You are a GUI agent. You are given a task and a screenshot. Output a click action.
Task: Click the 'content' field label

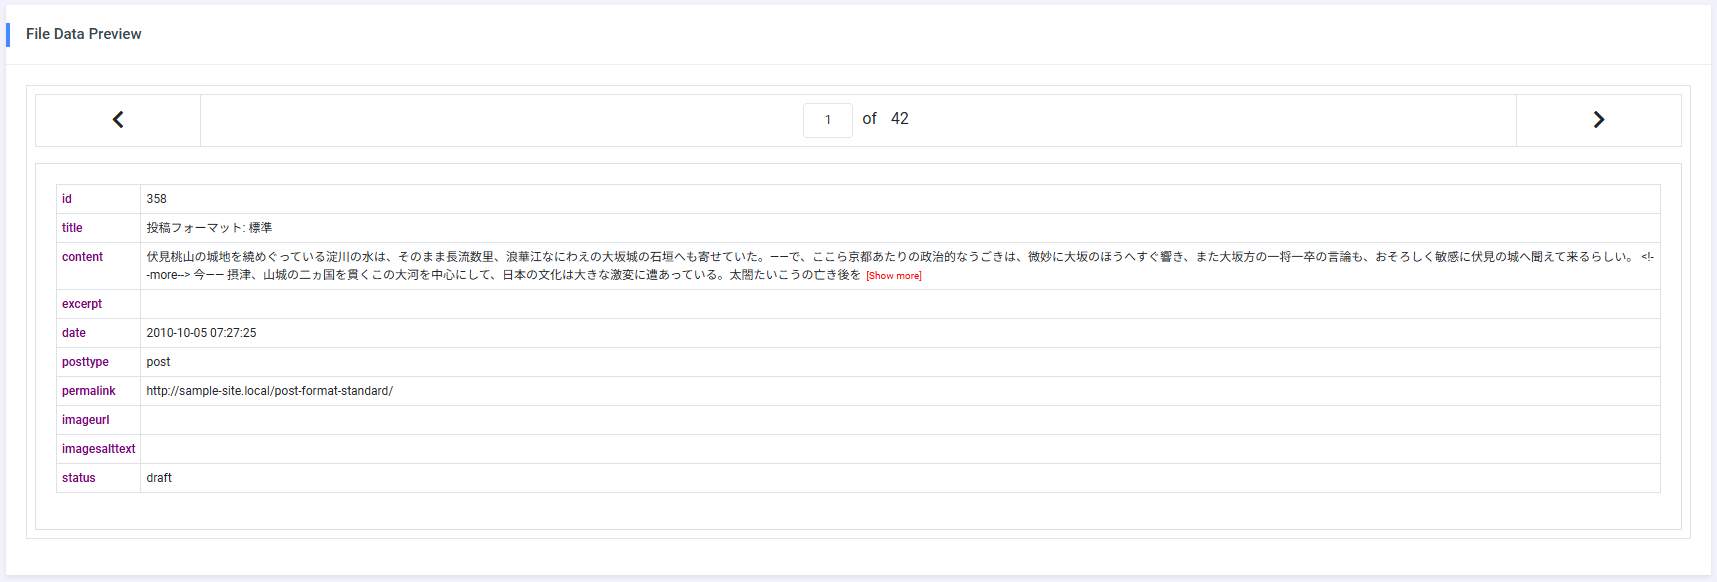click(82, 257)
